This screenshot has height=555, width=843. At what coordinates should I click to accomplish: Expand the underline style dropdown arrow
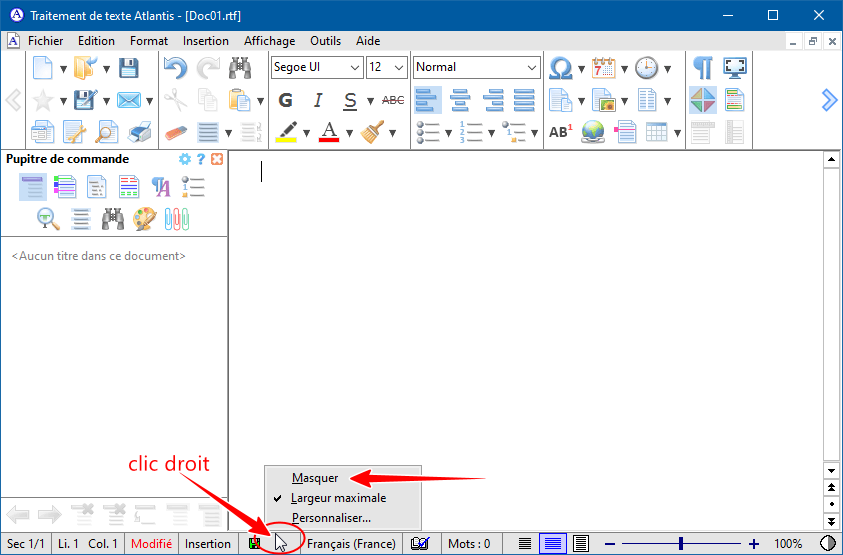[x=370, y=101]
